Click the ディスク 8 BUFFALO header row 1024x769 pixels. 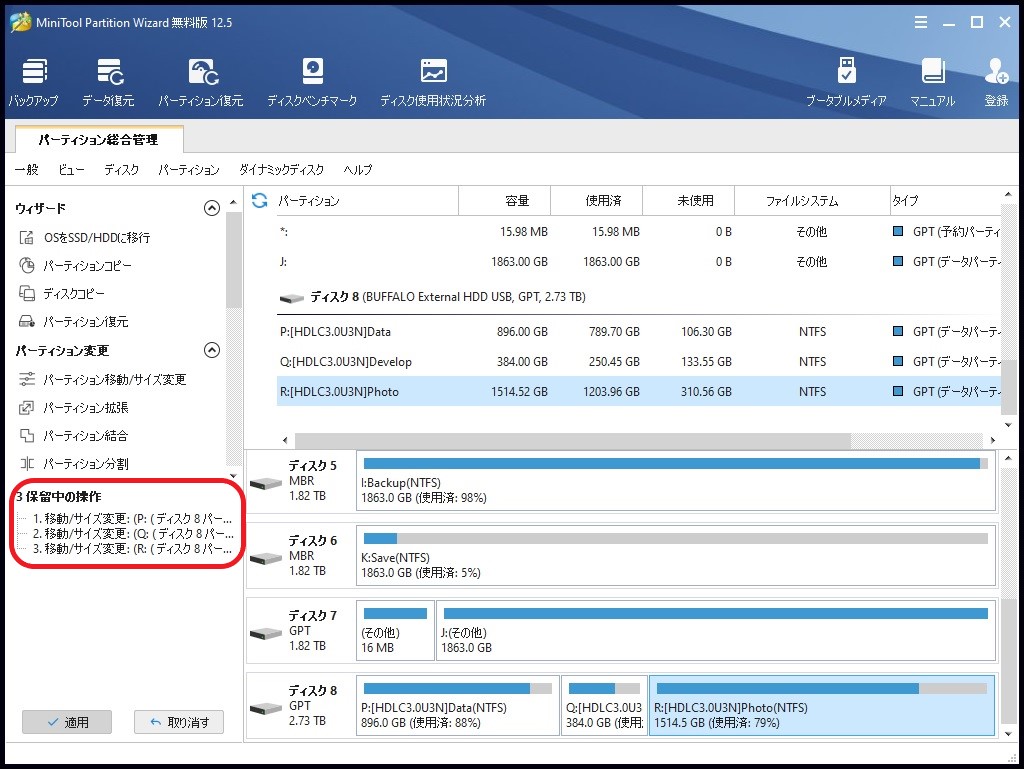click(x=639, y=297)
